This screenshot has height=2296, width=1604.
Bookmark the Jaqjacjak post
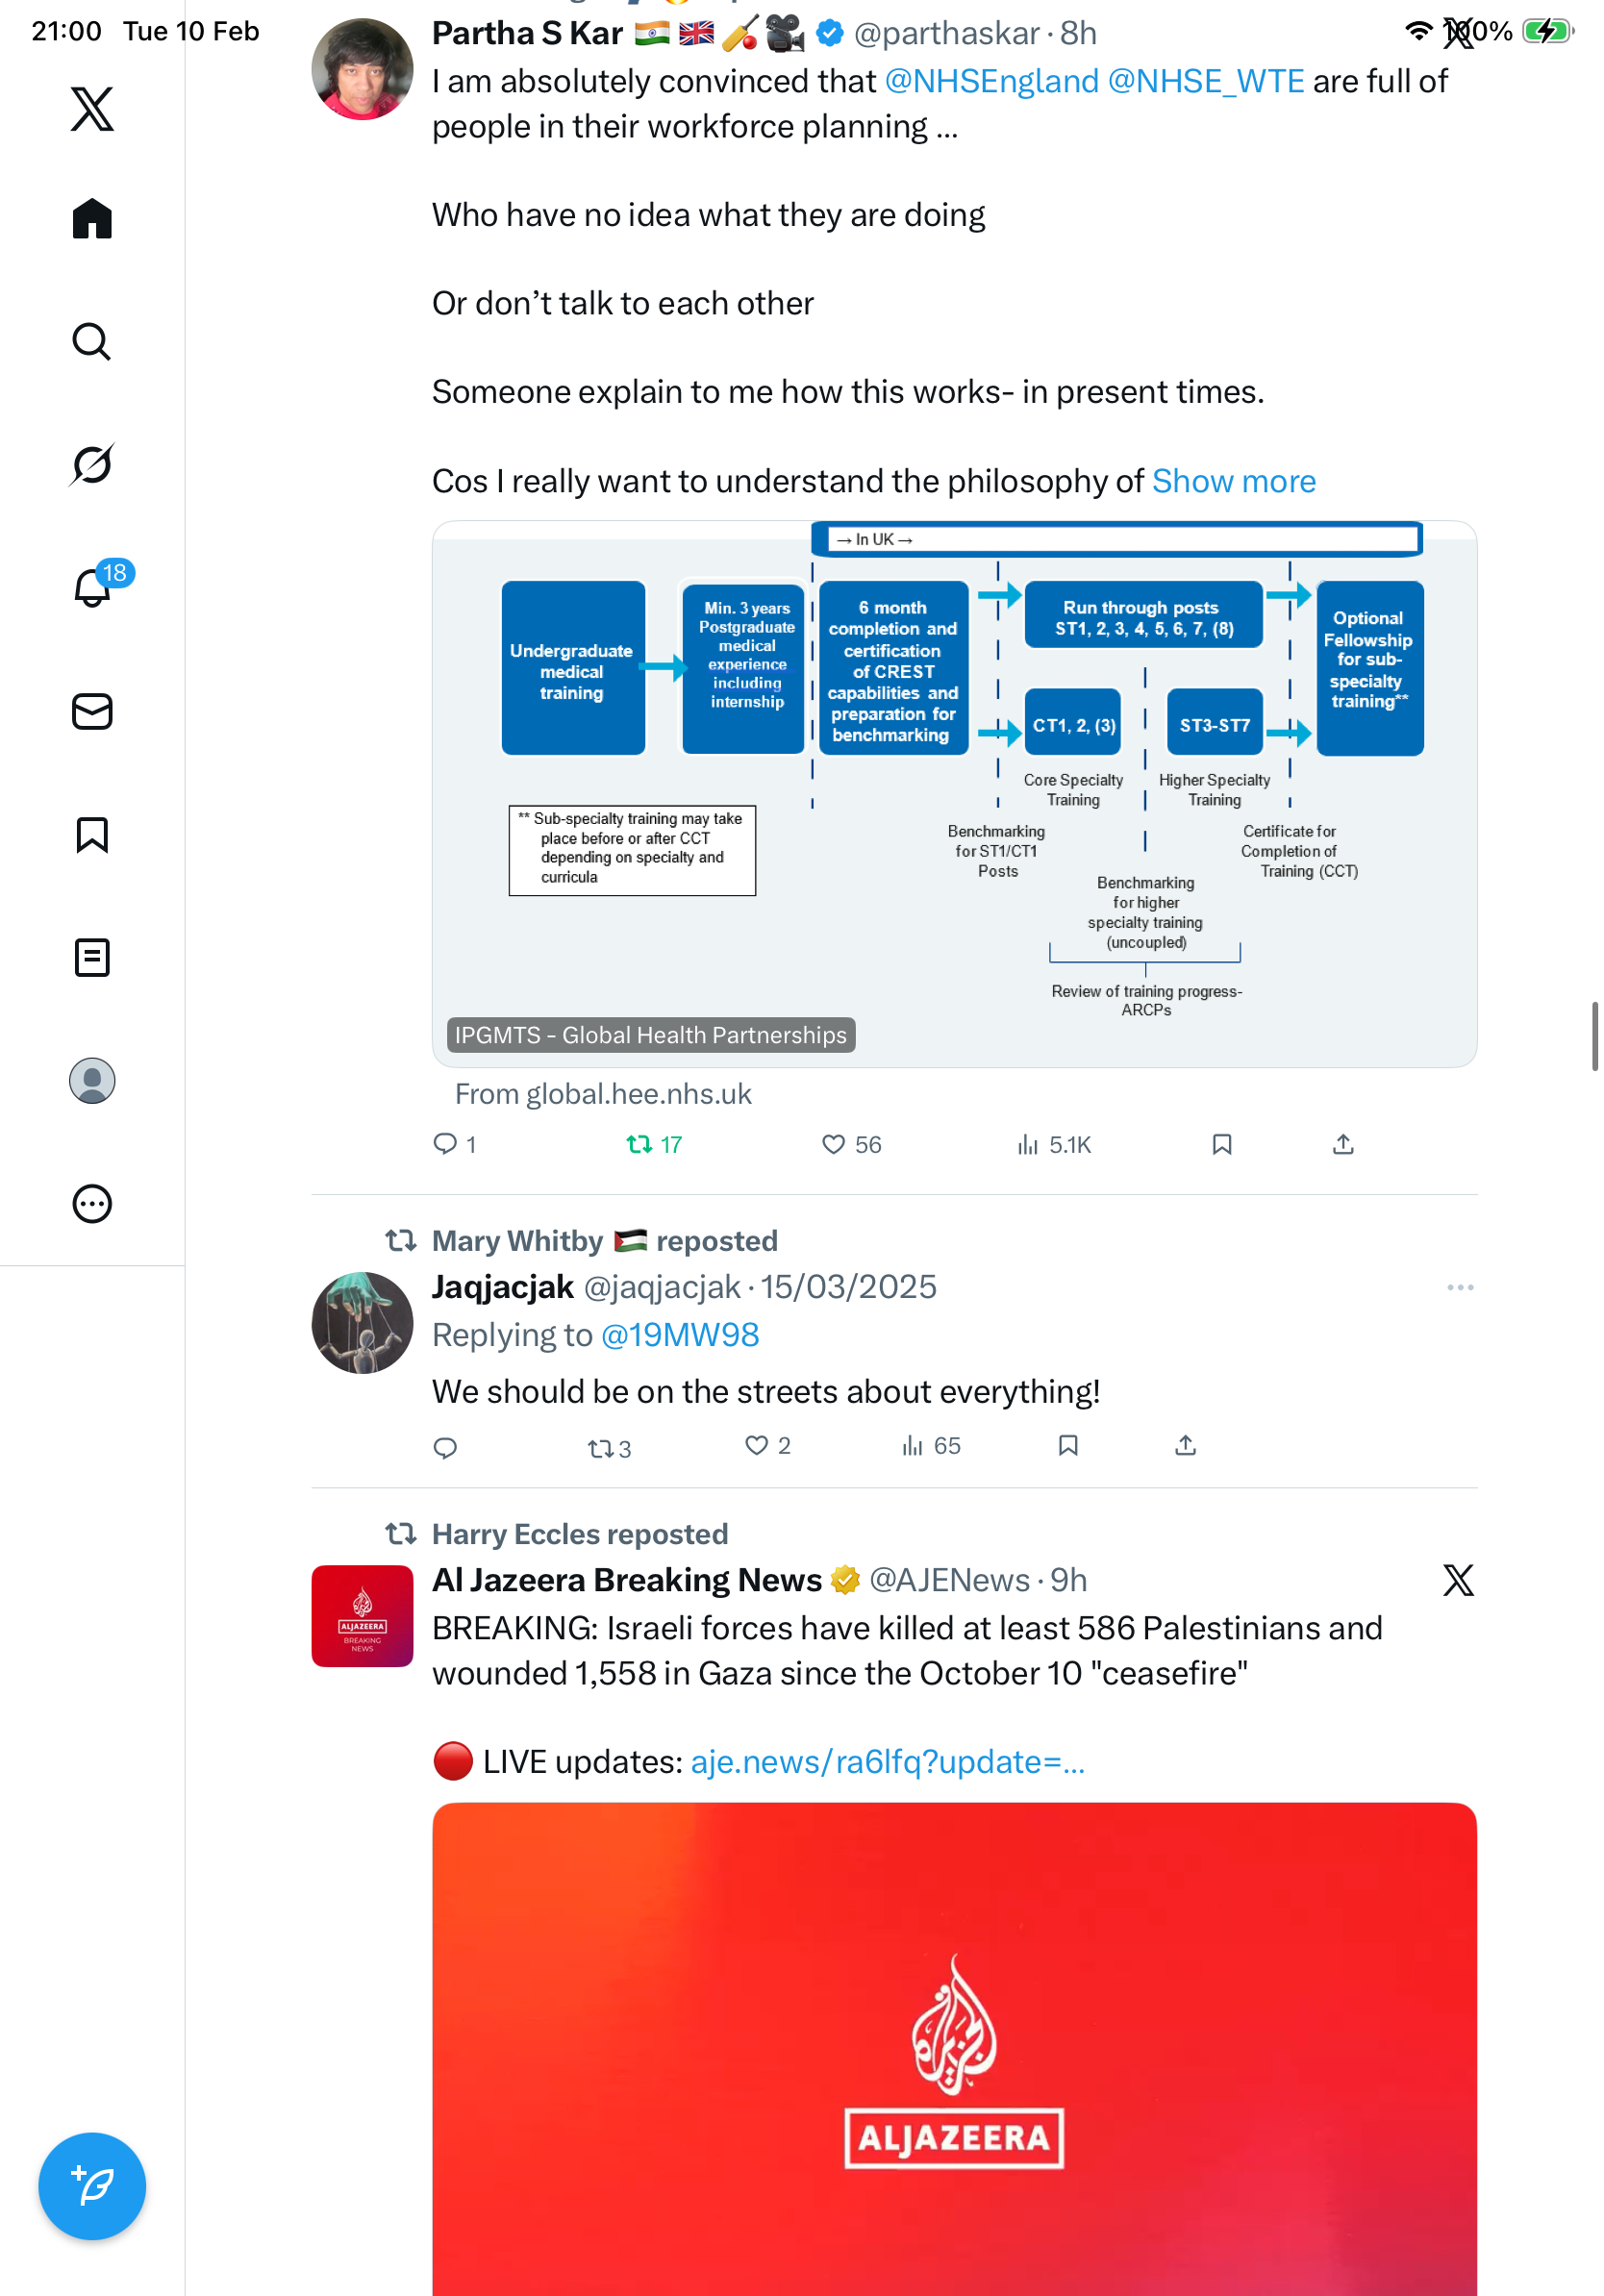tap(1068, 1445)
